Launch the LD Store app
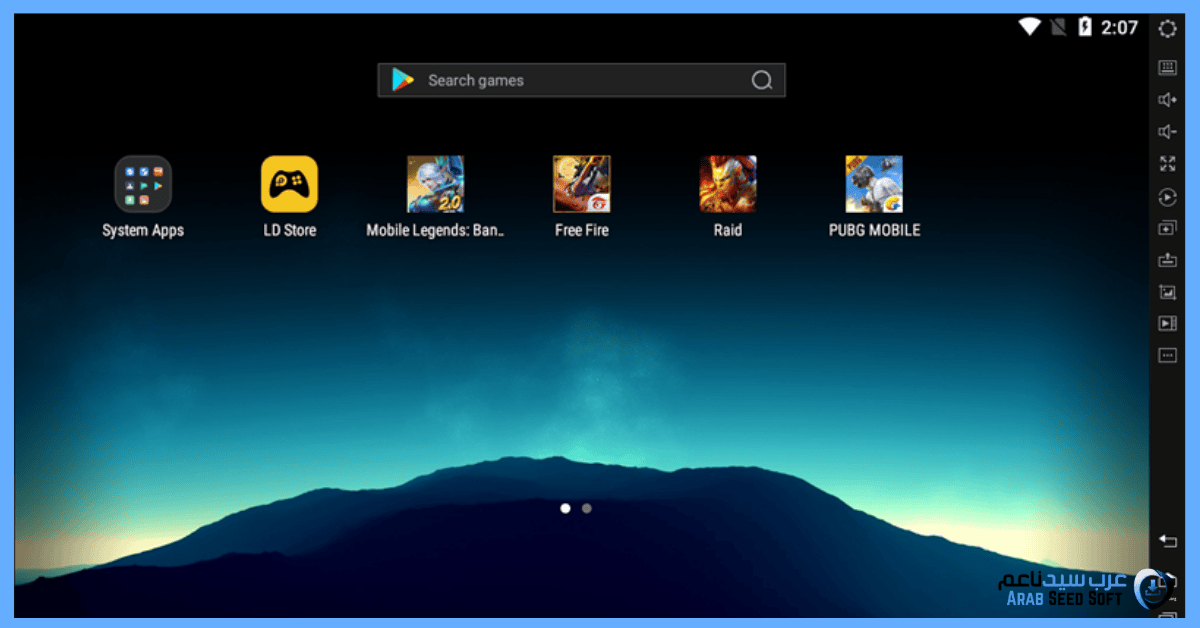1200x628 pixels. 289,185
